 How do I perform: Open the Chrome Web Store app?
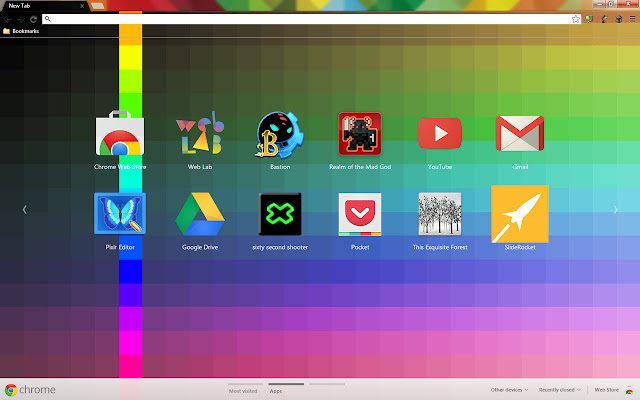(120, 134)
